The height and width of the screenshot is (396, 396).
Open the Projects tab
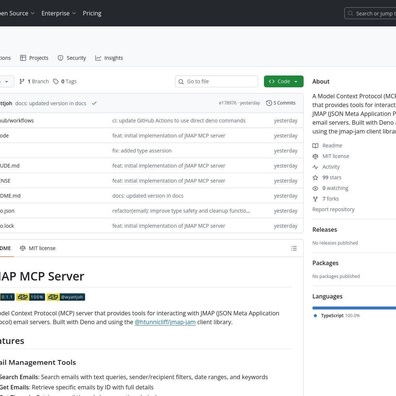34,58
